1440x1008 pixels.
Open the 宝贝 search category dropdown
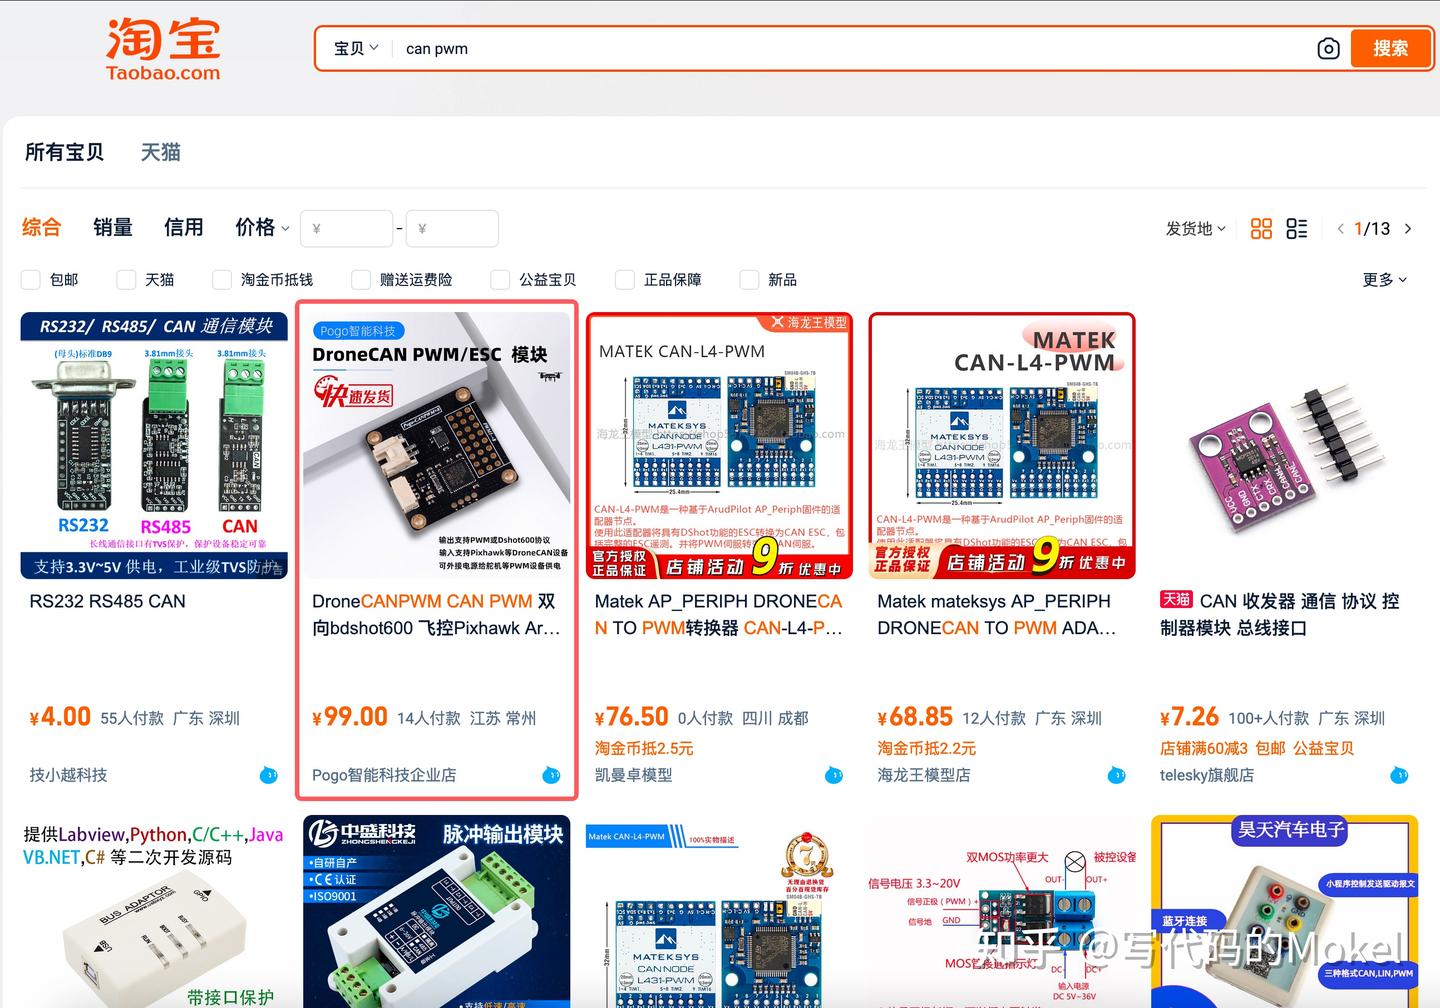354,48
